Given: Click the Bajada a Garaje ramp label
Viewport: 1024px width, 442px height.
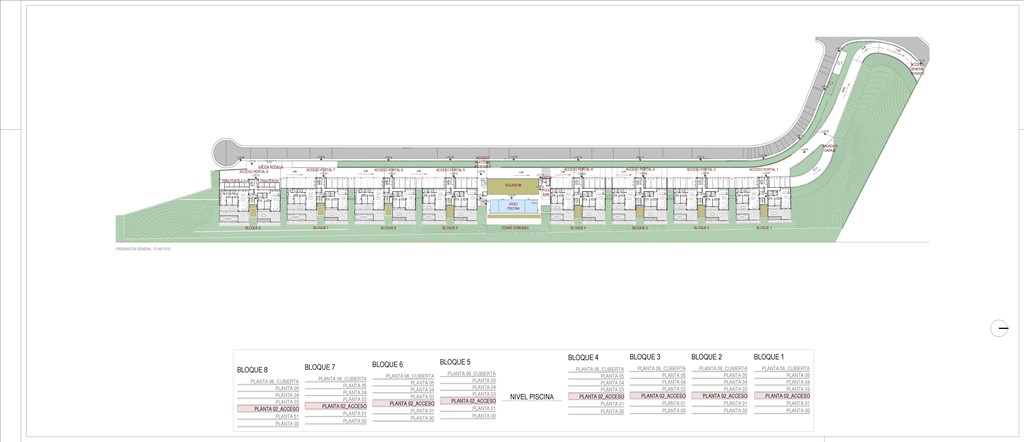Looking at the screenshot, I should 829,148.
